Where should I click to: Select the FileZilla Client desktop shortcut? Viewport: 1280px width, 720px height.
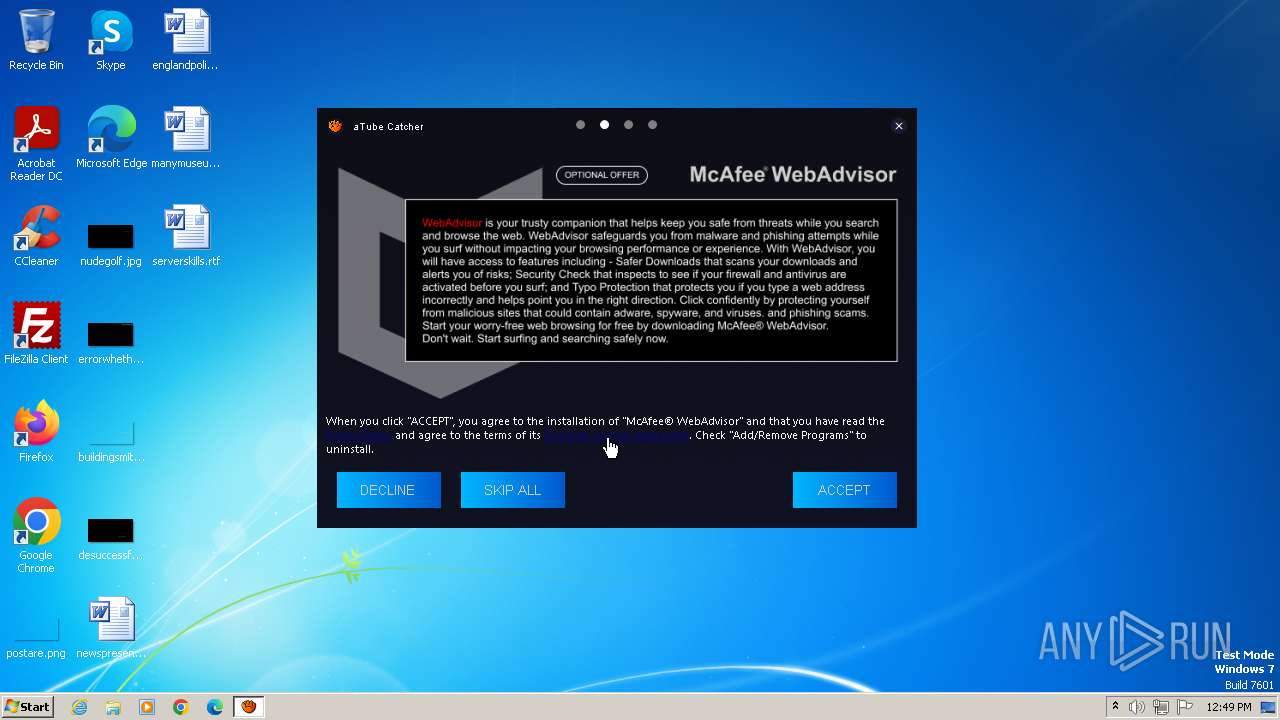coord(36,334)
